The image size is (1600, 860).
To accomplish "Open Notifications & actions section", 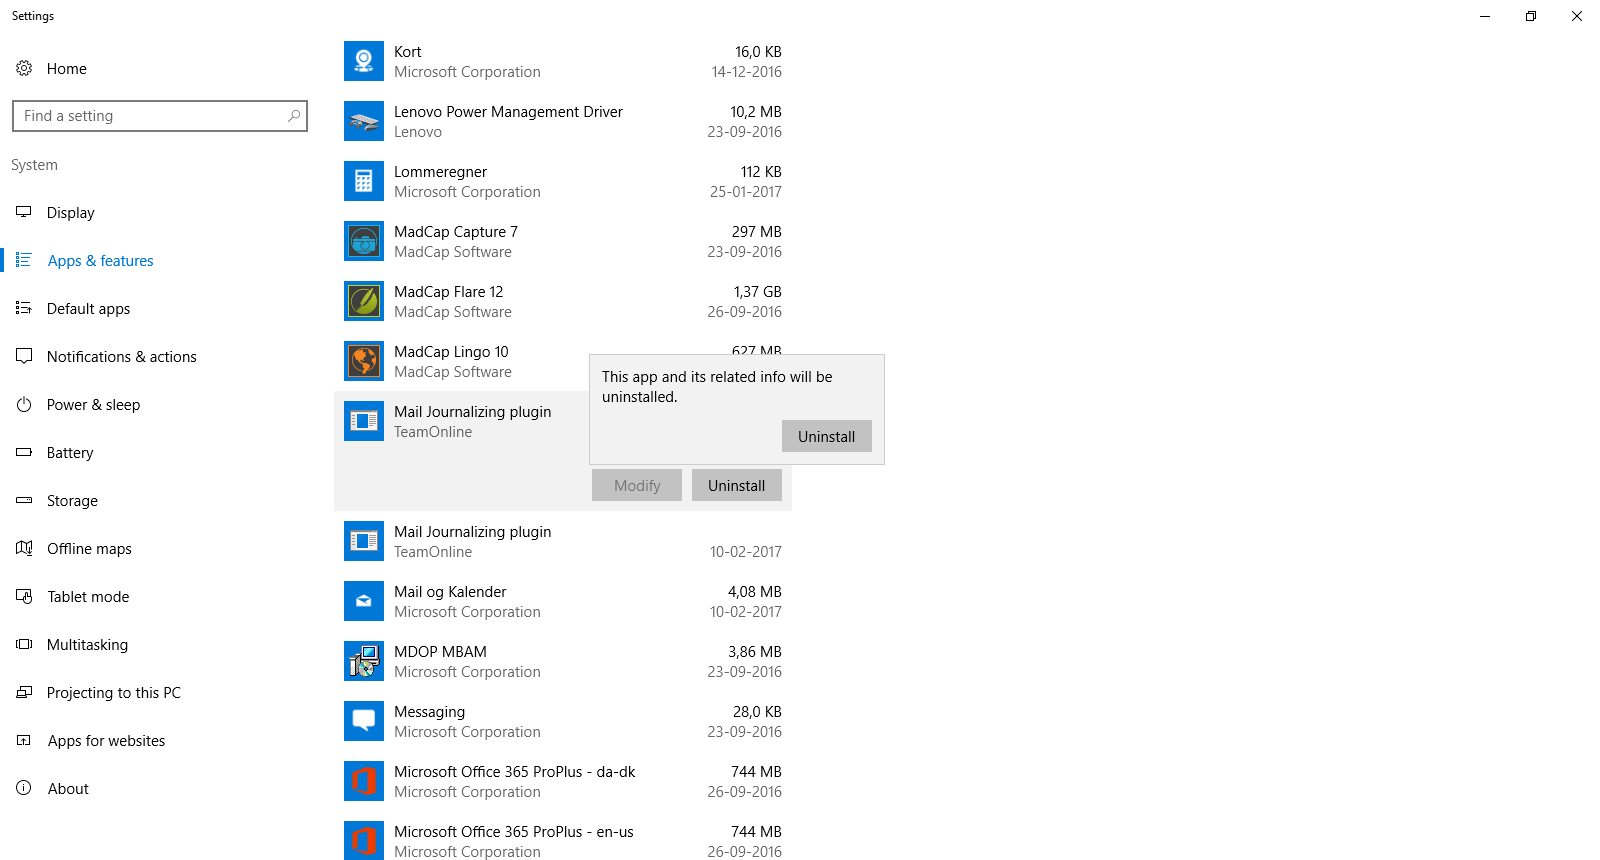I will 160,356.
